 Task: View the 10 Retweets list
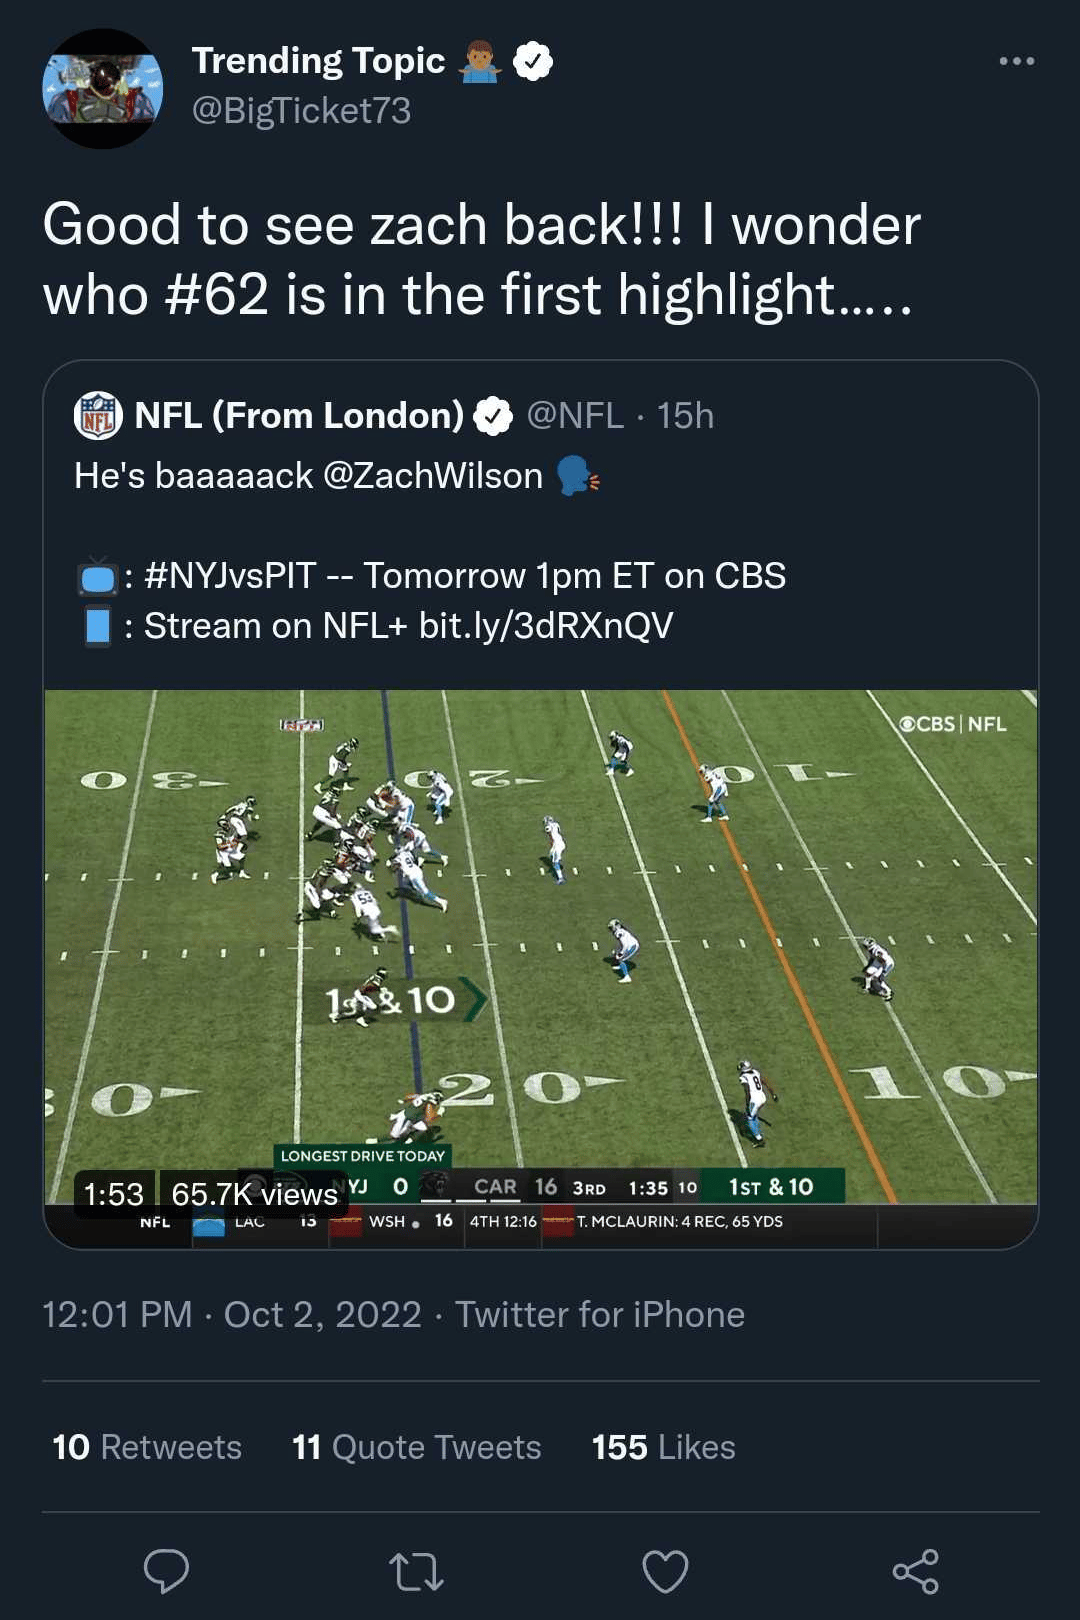pyautogui.click(x=147, y=1447)
